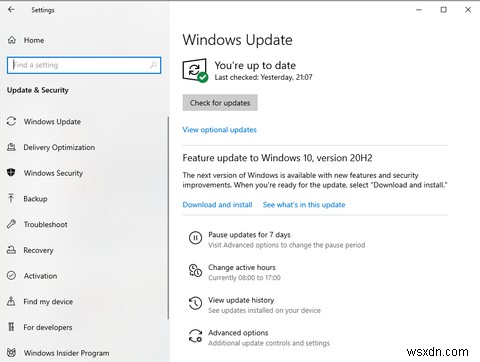Click 'Last checked: Yesterday, 21:07' text

click(x=263, y=77)
